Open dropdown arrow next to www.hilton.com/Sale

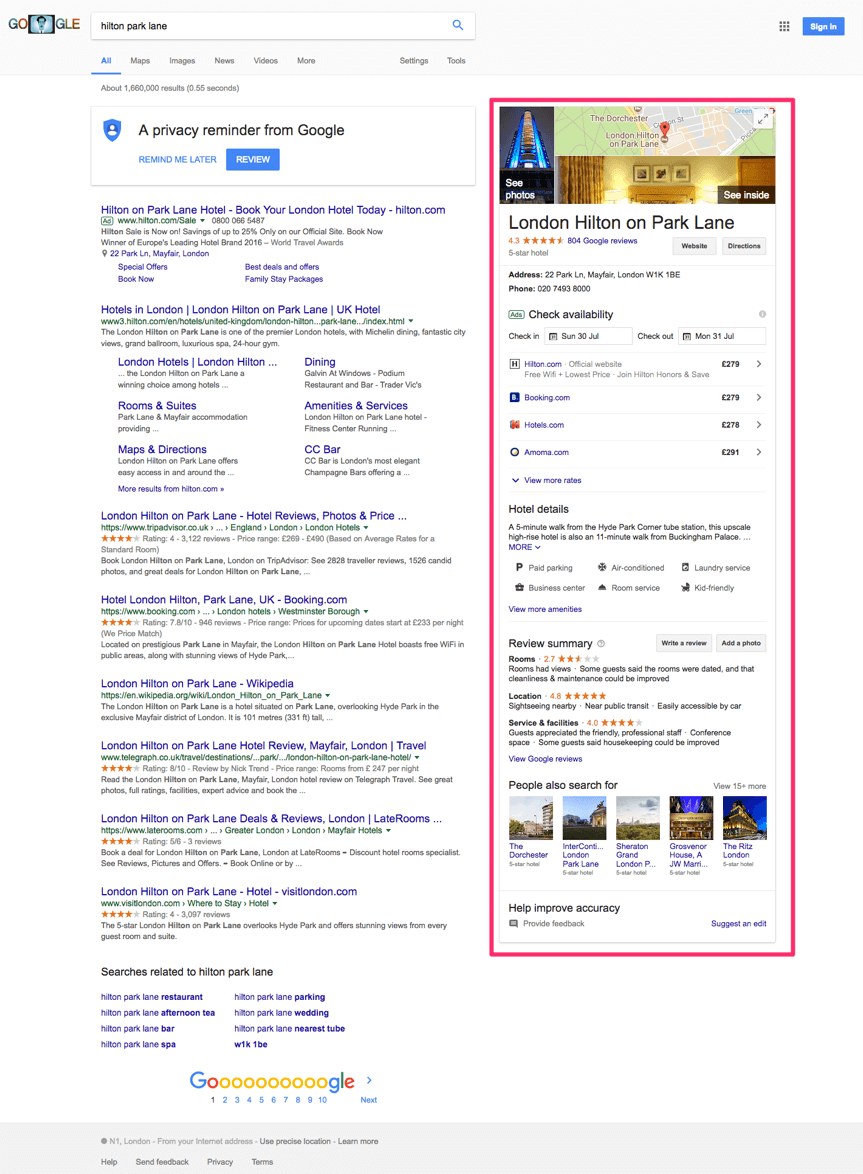click(202, 221)
